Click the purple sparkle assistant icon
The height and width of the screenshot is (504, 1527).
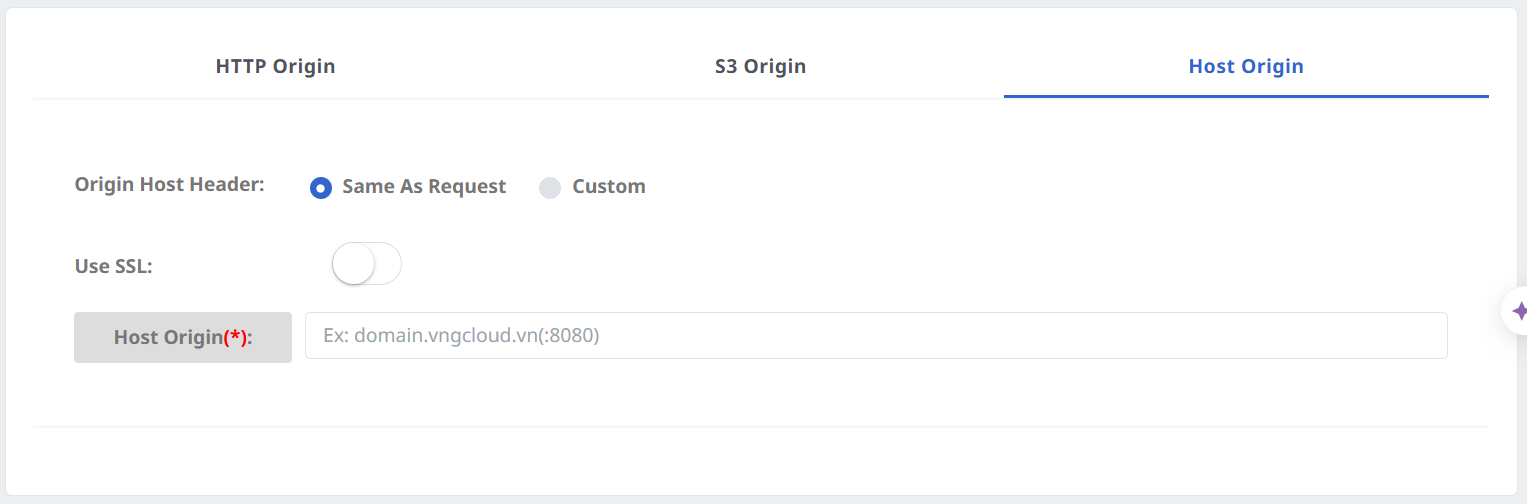1518,311
